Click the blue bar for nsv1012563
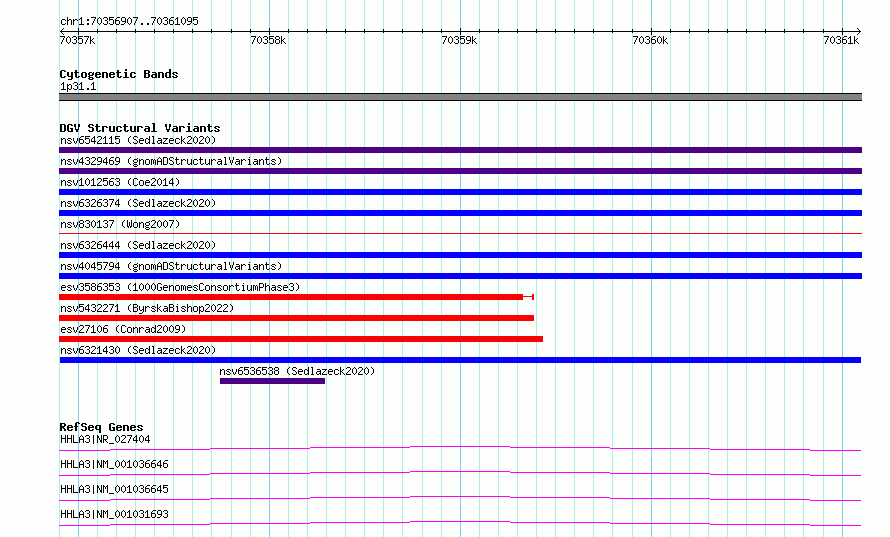 460,192
